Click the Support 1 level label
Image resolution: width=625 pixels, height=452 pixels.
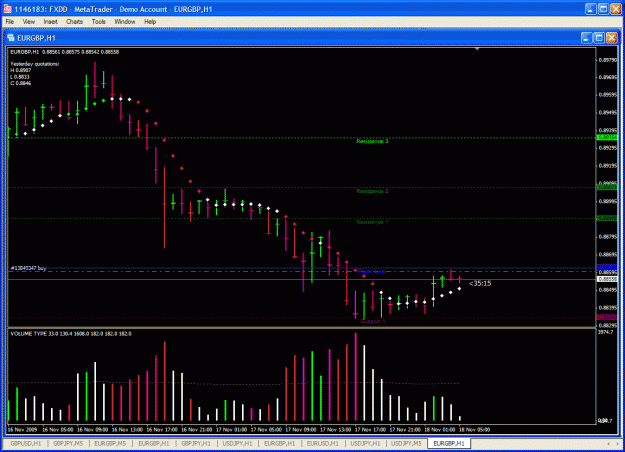373,321
